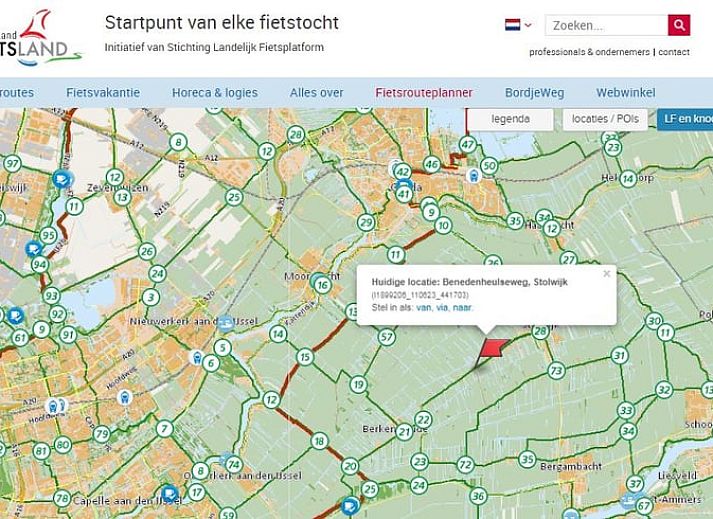713x519 pixels.
Task: Open the locaties / POIs panel
Action: click(x=604, y=119)
